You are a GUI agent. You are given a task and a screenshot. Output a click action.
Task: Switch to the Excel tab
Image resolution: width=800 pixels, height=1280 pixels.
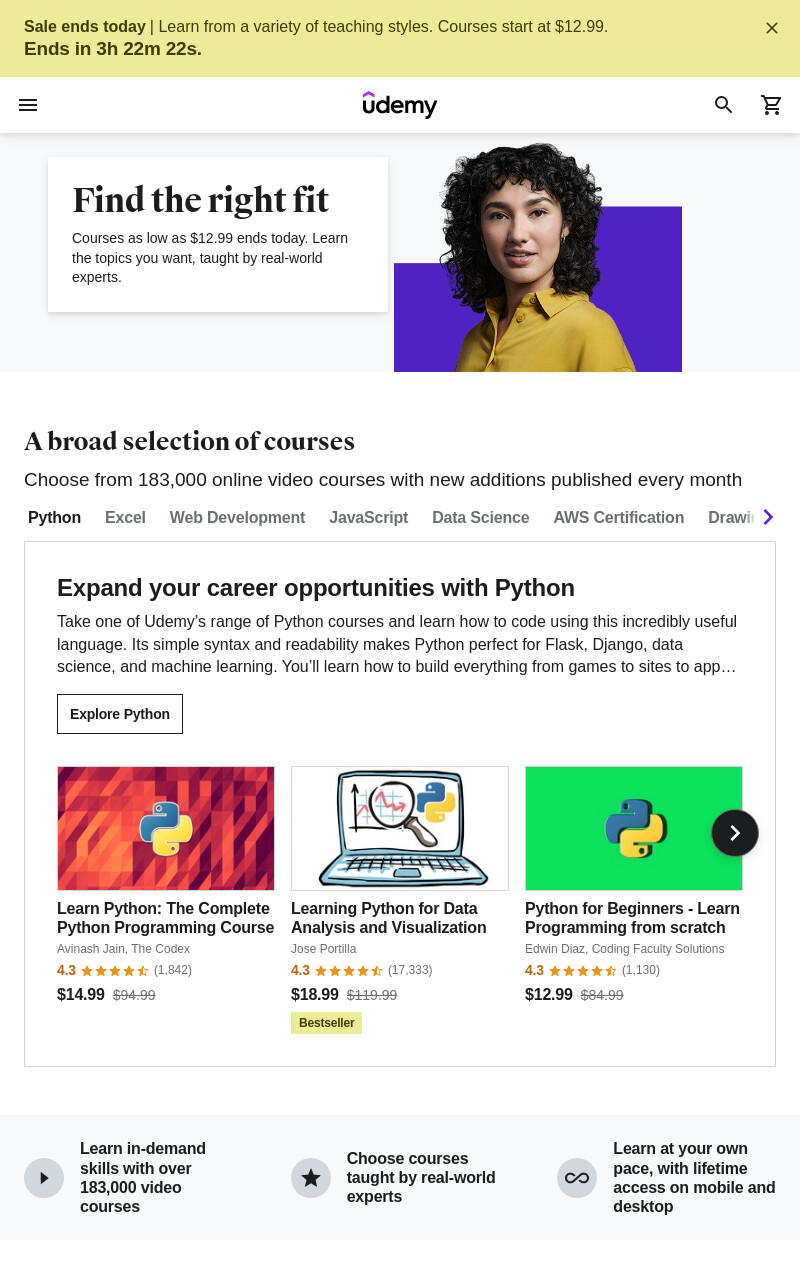coord(125,518)
